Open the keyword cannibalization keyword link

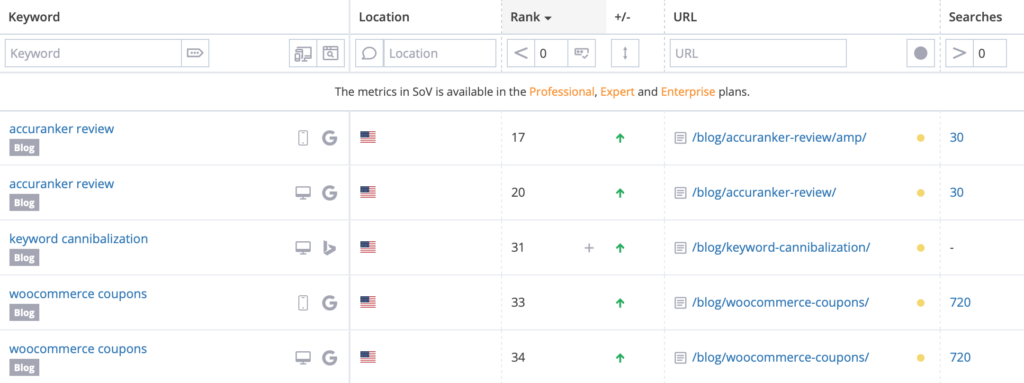78,239
